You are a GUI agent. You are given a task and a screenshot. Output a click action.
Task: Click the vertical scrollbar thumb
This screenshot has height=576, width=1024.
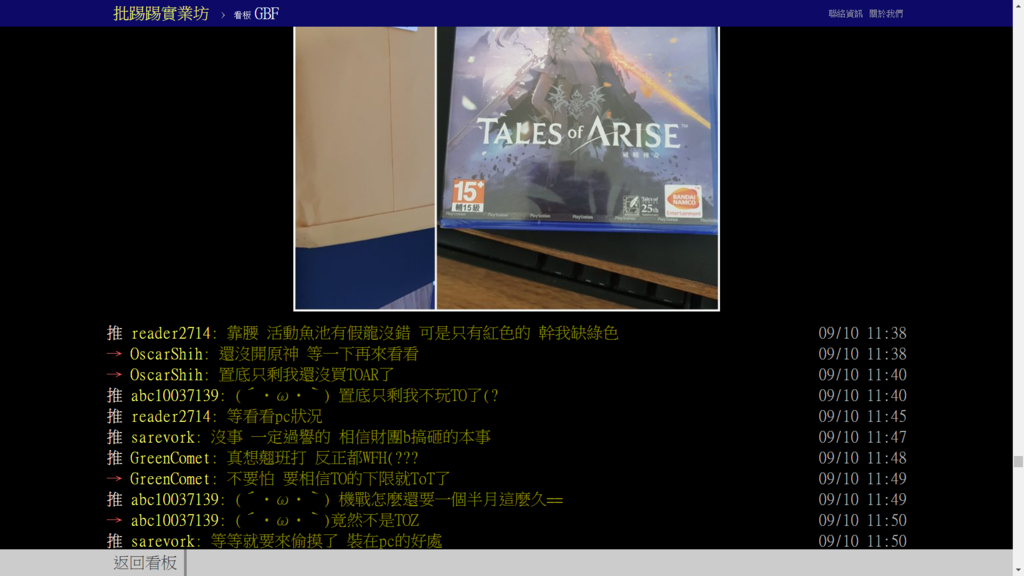[1018, 461]
